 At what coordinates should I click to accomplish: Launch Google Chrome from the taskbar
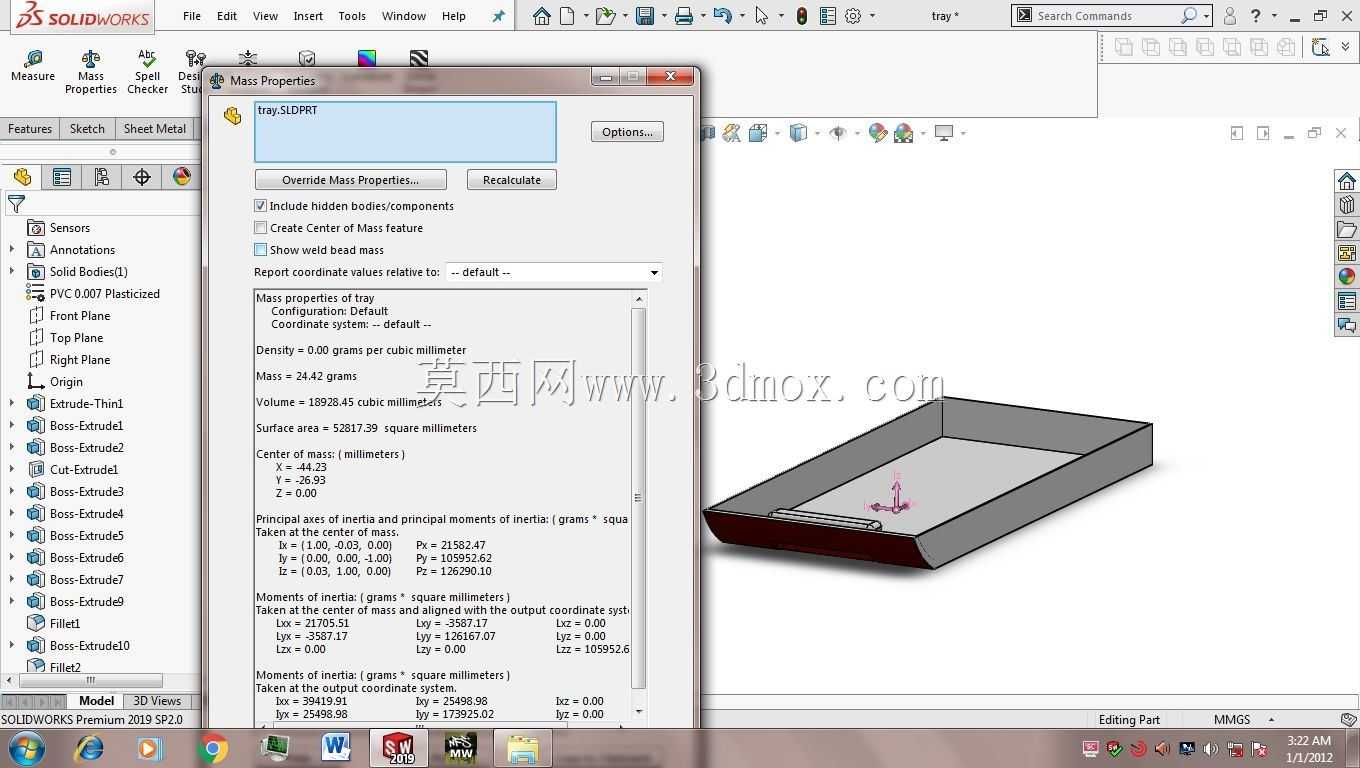[x=212, y=748]
